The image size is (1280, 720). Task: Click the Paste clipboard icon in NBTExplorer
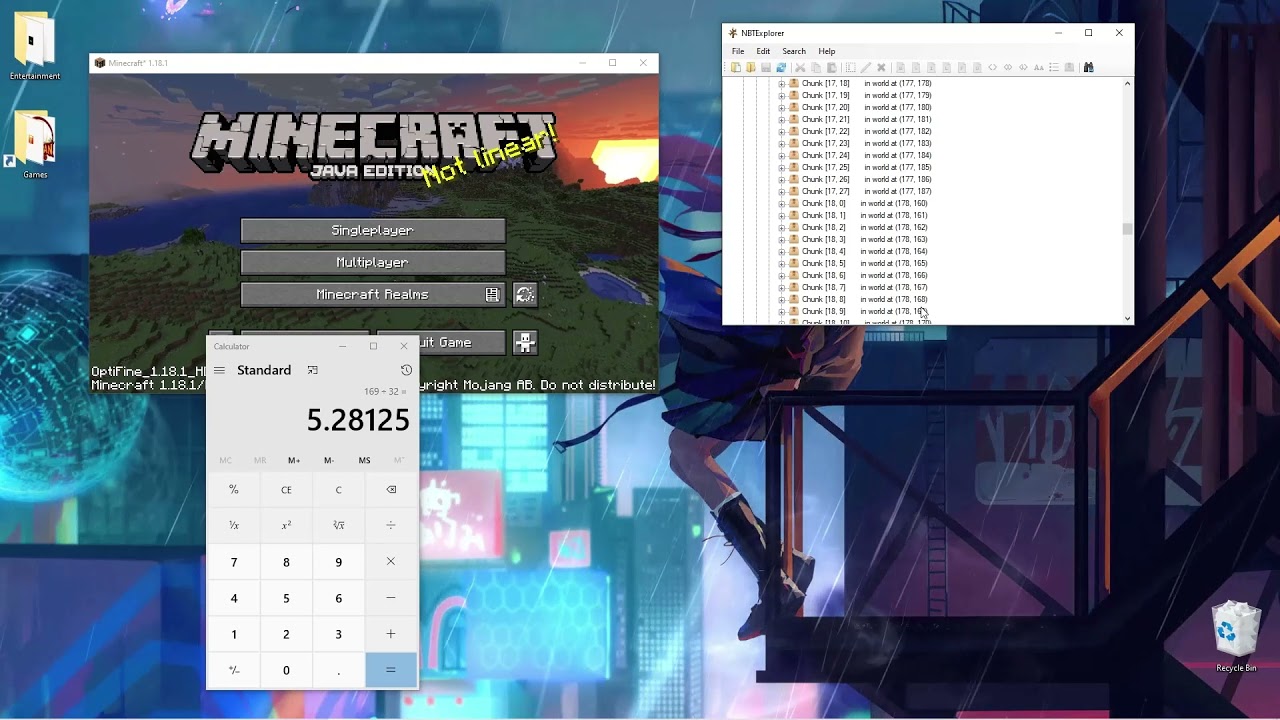tap(831, 67)
